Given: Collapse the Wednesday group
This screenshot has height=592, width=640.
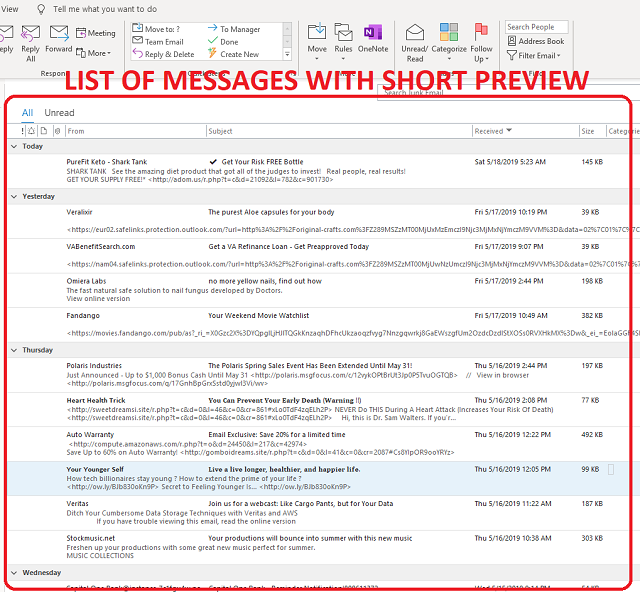Looking at the screenshot, I should (x=14, y=572).
